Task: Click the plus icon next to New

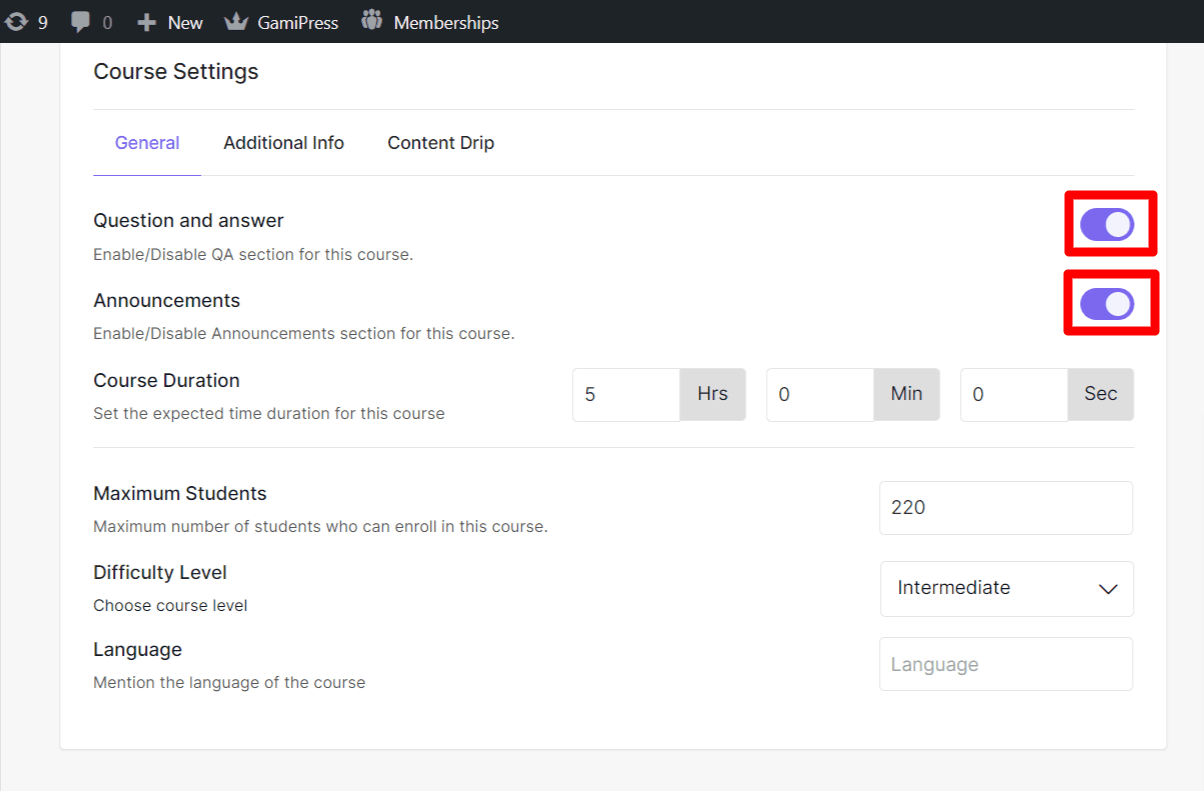Action: (x=147, y=21)
